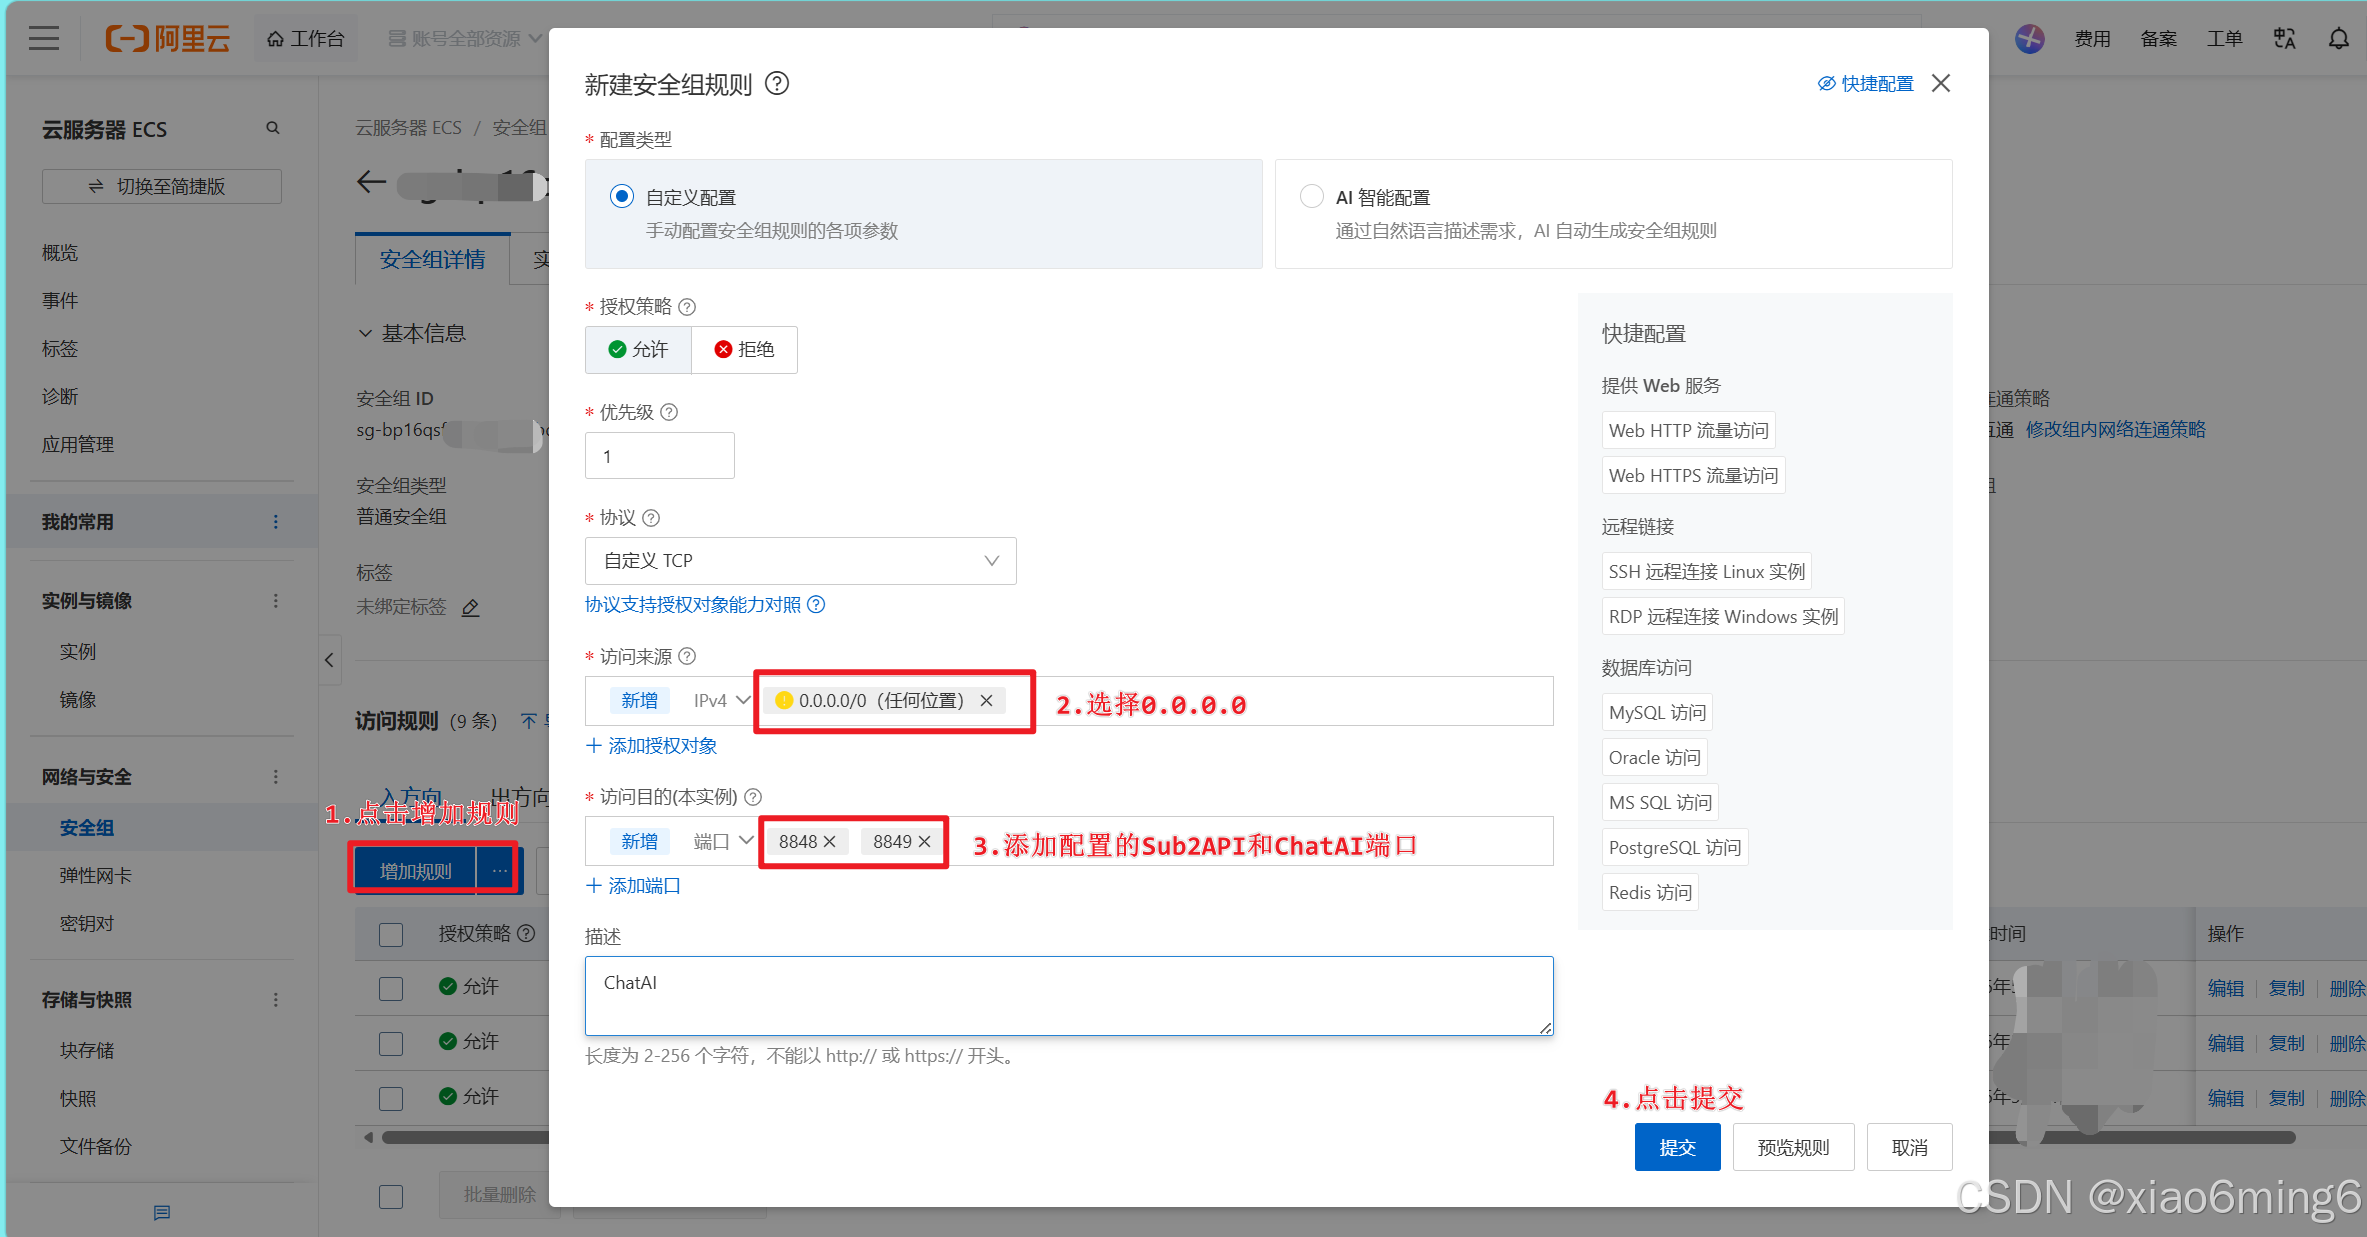Click the help icon in 授权策略 column header
This screenshot has height=1237, width=2367.
coord(526,933)
